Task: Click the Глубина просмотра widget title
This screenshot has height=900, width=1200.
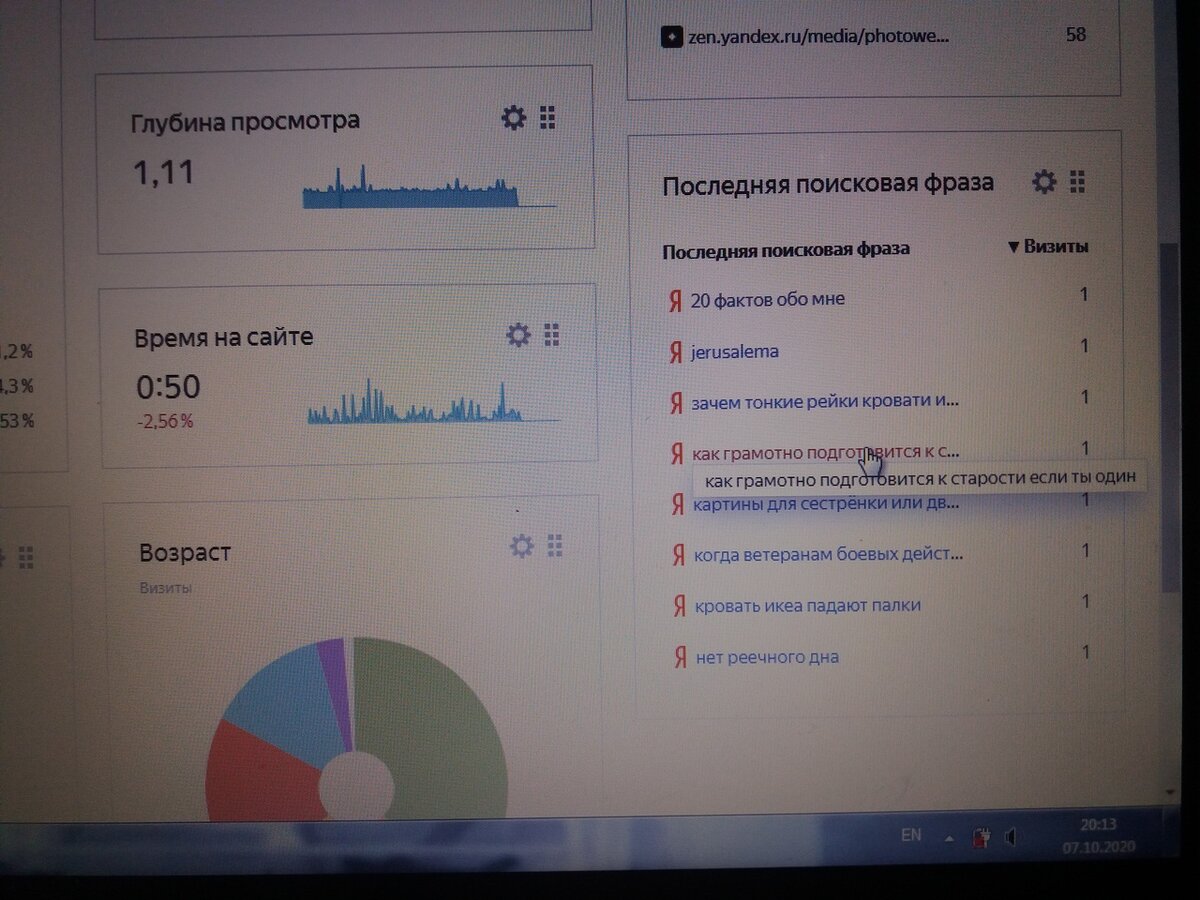Action: tap(245, 122)
